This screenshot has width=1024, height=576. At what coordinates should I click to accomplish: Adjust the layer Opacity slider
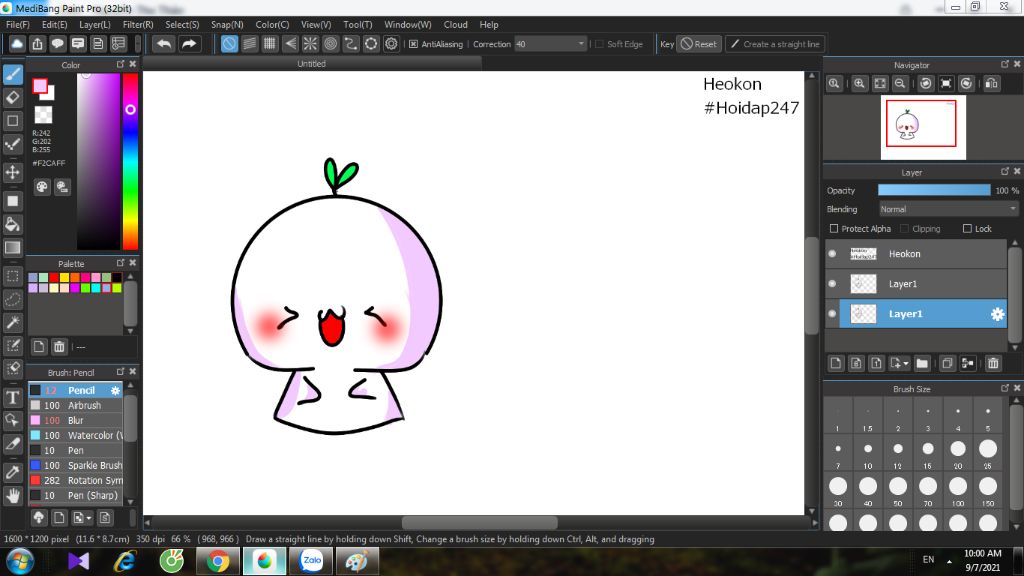pyautogui.click(x=934, y=190)
